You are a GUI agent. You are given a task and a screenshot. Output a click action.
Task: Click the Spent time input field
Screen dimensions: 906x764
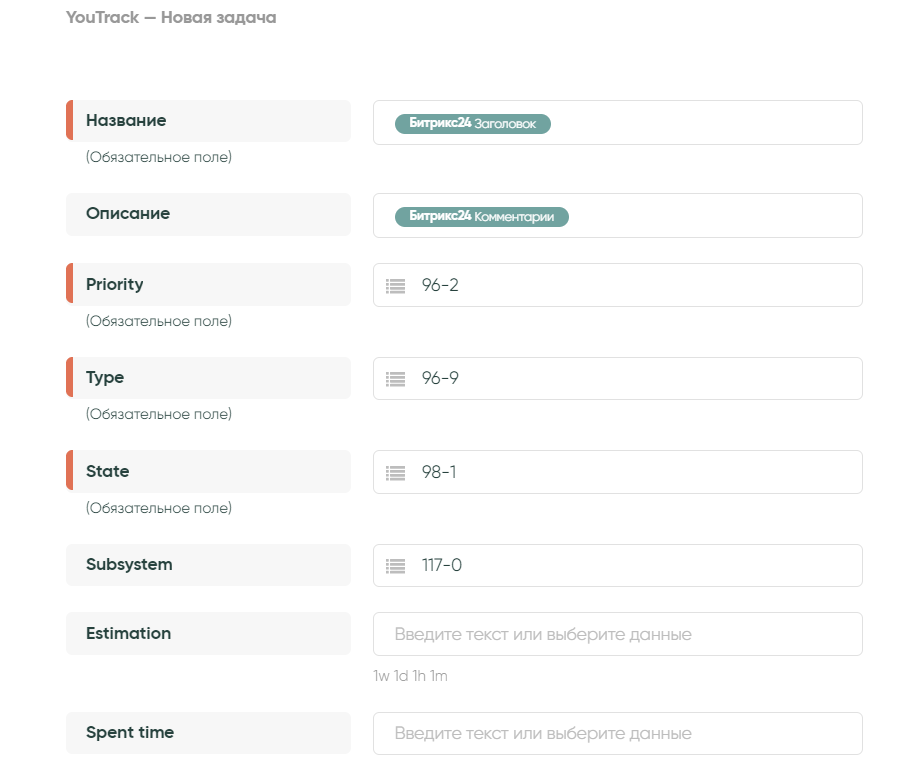pyautogui.click(x=617, y=733)
